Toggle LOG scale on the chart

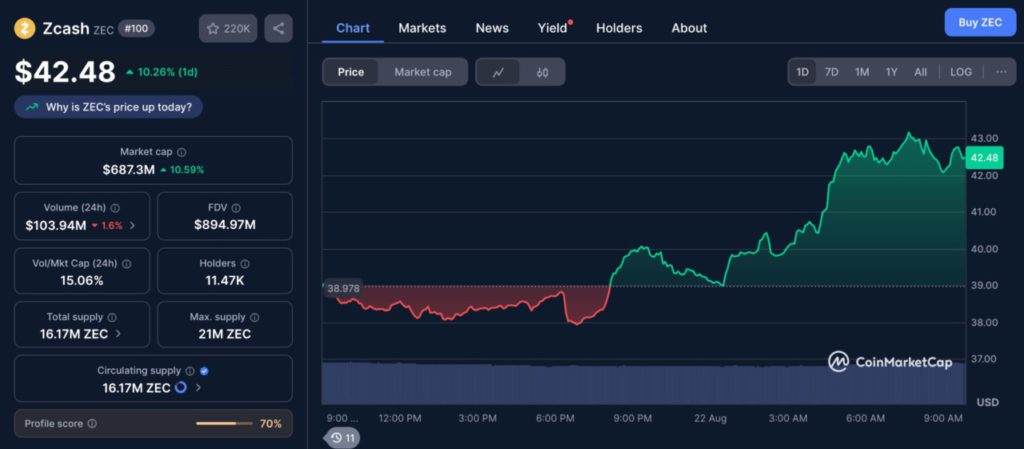click(x=960, y=72)
